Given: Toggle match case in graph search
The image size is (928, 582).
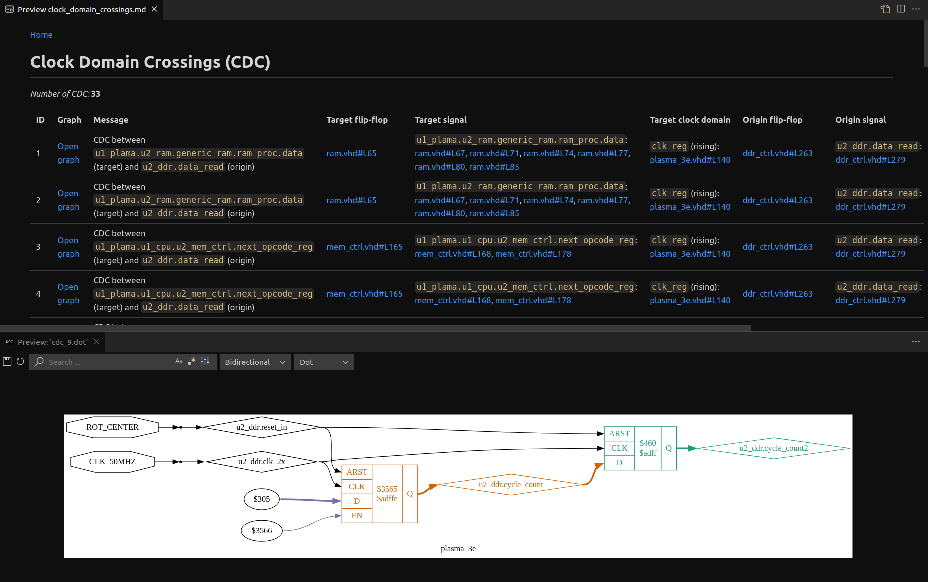Looking at the screenshot, I should pyautogui.click(x=180, y=362).
